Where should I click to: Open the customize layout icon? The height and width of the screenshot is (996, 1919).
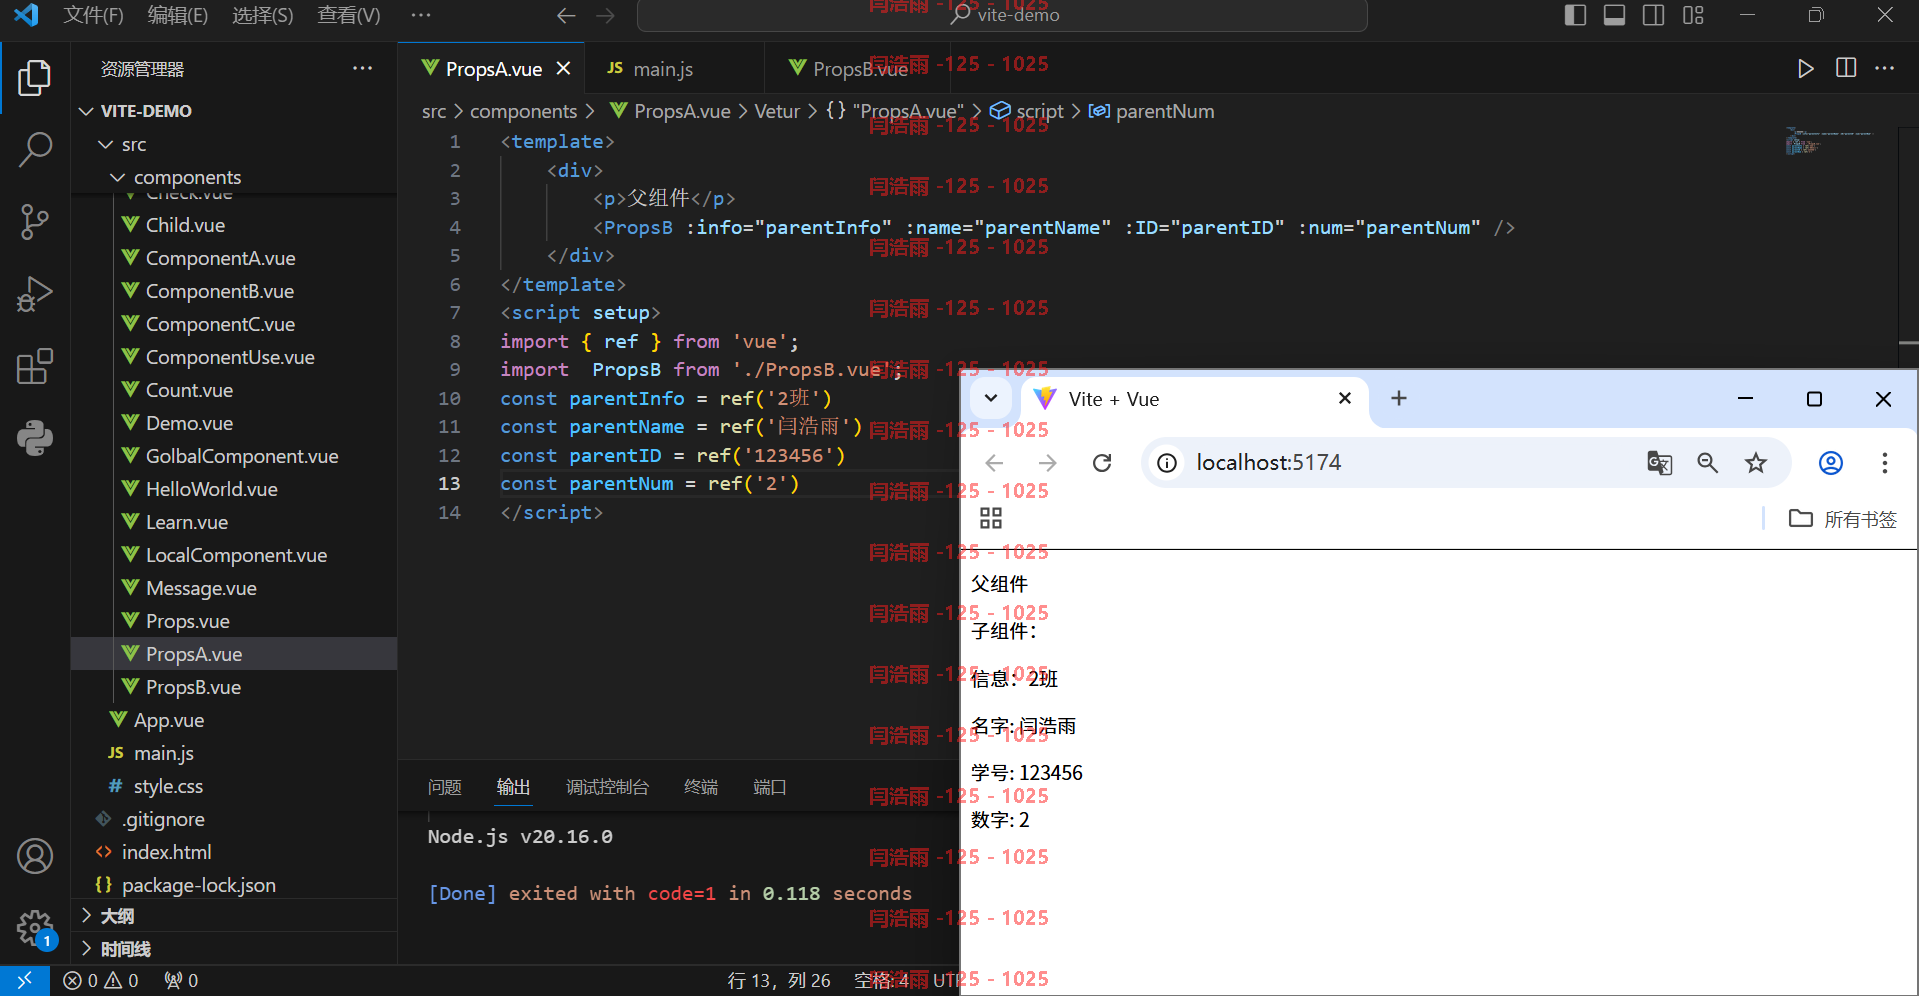coord(1693,15)
